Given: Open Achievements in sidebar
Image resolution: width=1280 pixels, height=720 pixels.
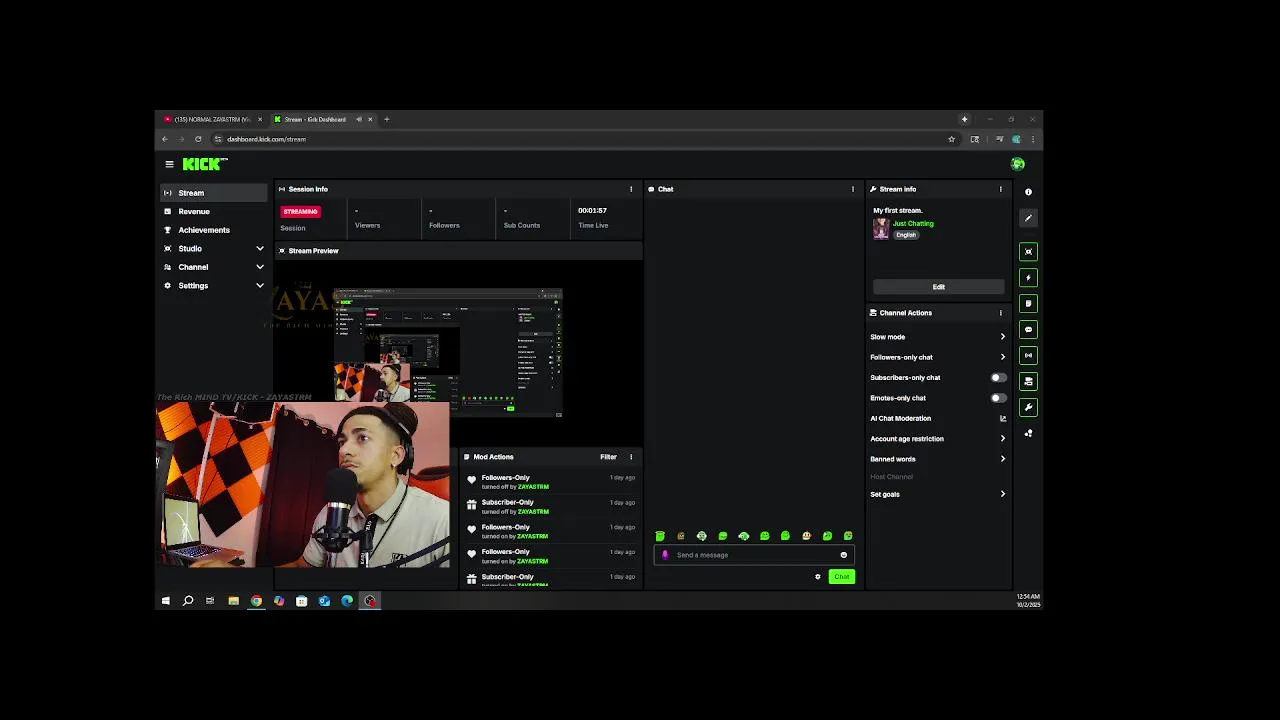Looking at the screenshot, I should click(214, 230).
